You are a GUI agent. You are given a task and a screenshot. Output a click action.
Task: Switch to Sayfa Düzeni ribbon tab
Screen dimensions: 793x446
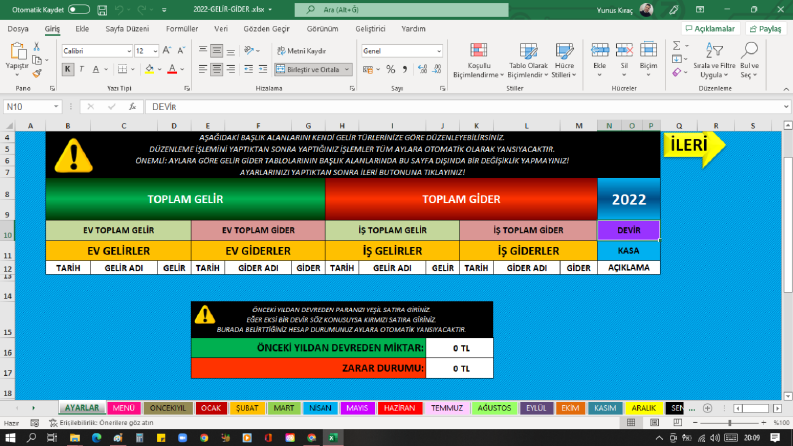point(127,29)
